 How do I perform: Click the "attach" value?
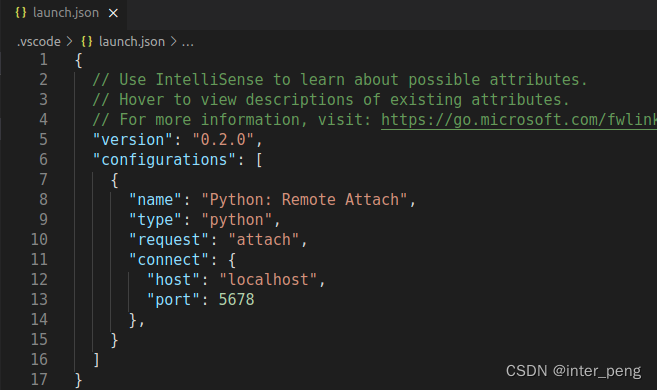pos(264,240)
